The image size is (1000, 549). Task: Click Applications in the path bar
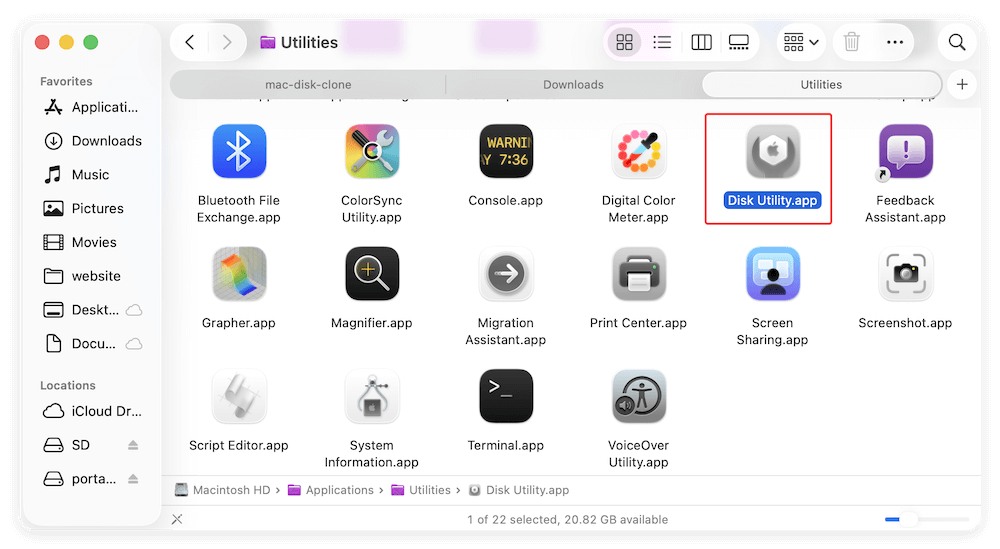pyautogui.click(x=339, y=490)
